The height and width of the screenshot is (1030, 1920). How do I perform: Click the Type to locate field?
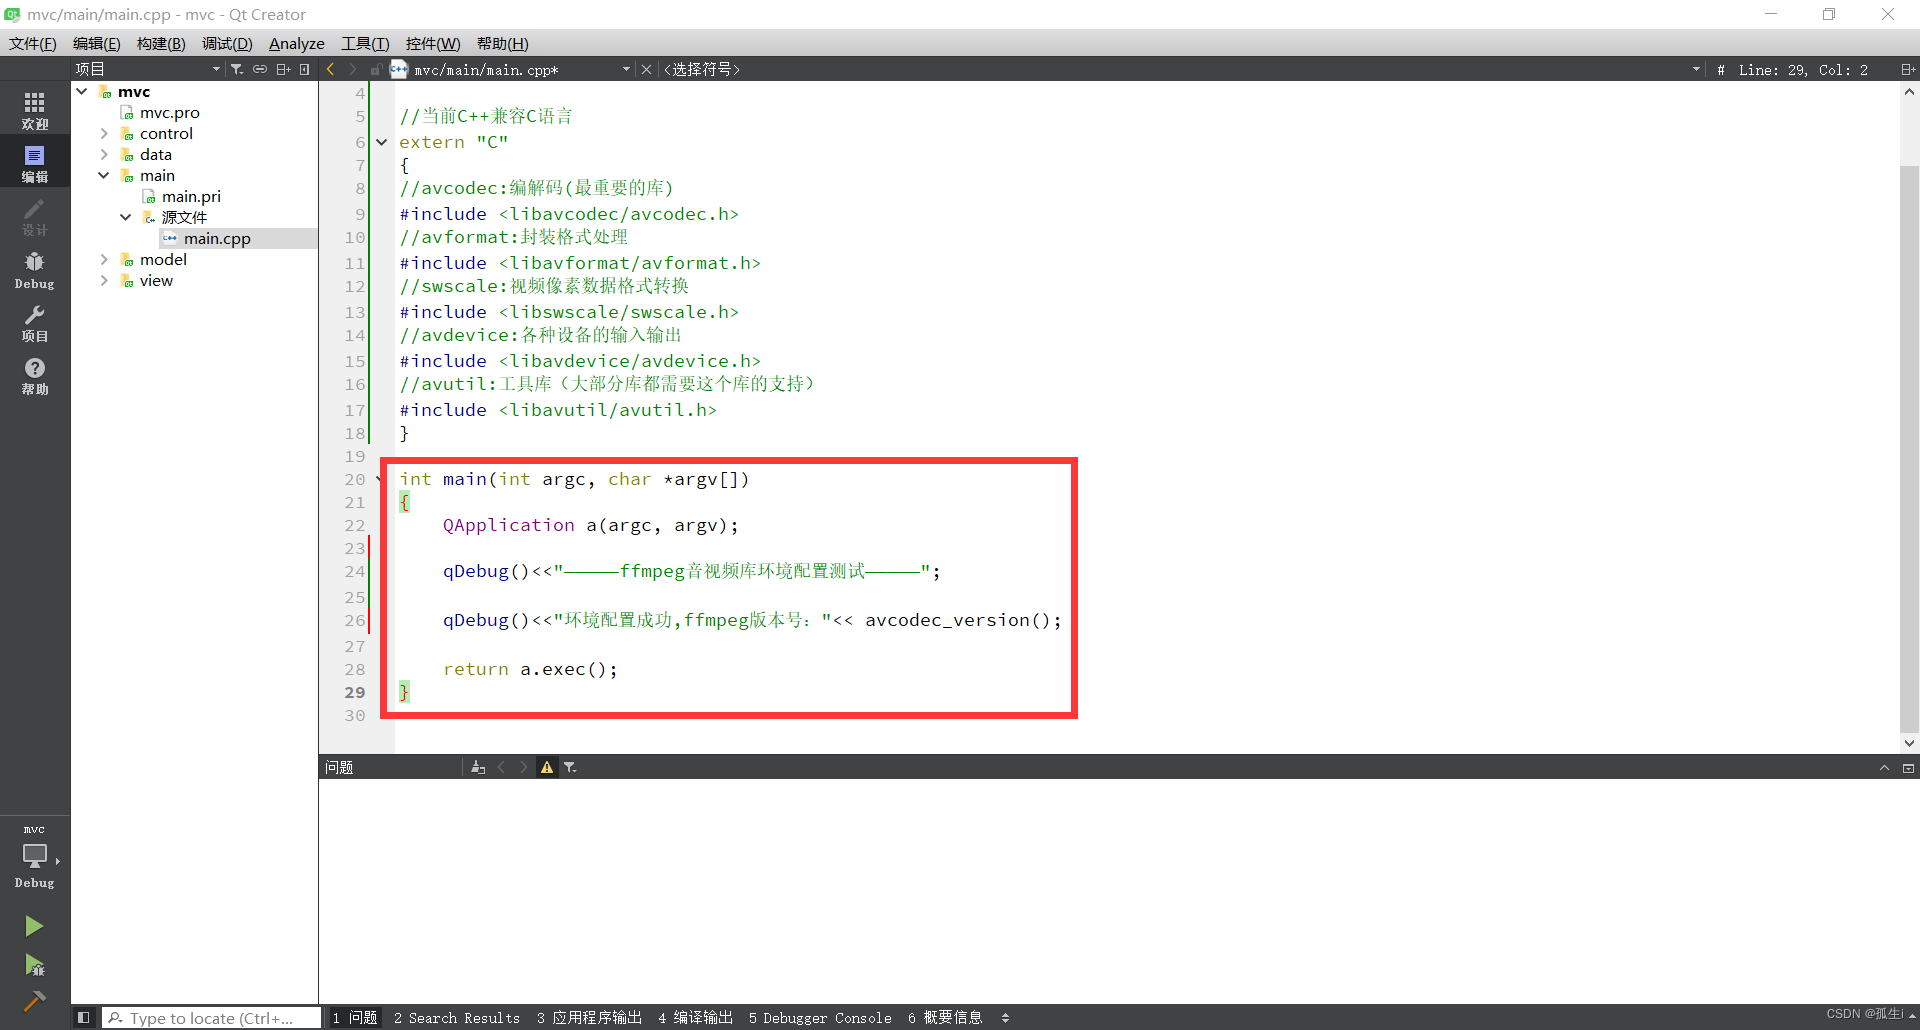[212, 1017]
